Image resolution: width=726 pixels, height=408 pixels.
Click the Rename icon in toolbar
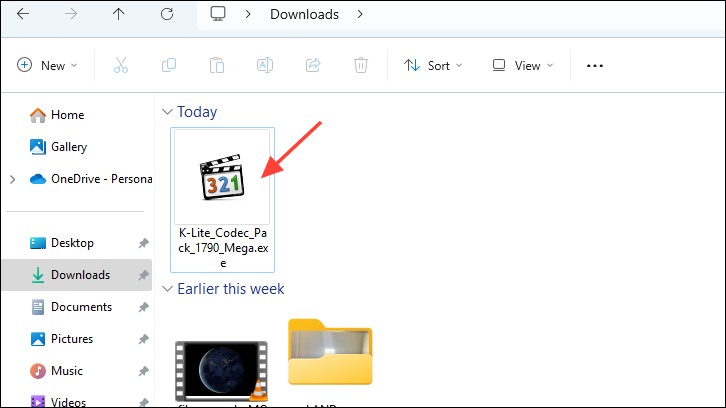coord(265,65)
